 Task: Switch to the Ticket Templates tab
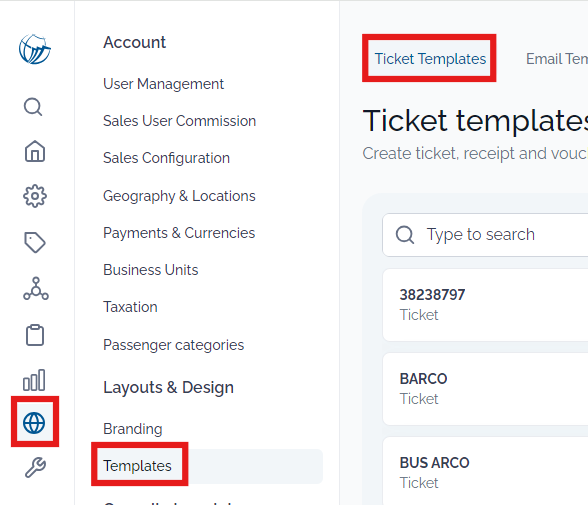tap(430, 59)
